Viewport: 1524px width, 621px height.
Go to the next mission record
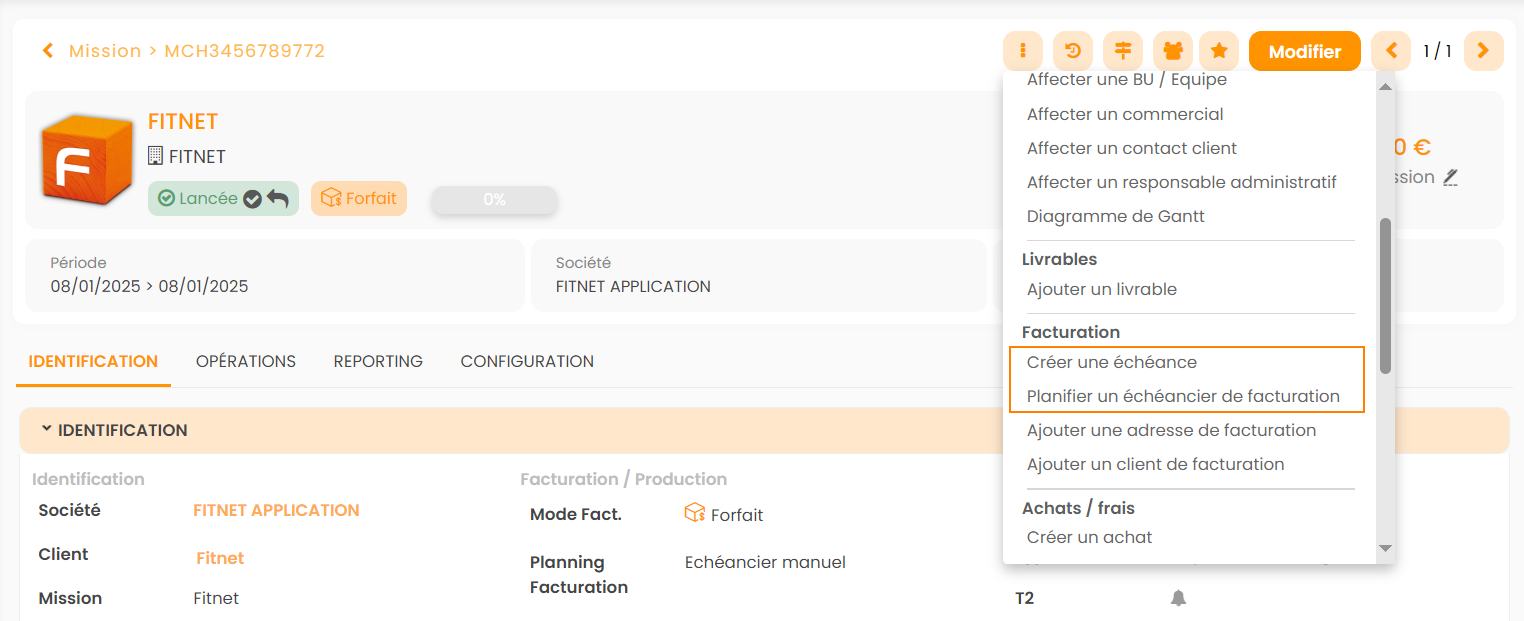pyautogui.click(x=1483, y=51)
